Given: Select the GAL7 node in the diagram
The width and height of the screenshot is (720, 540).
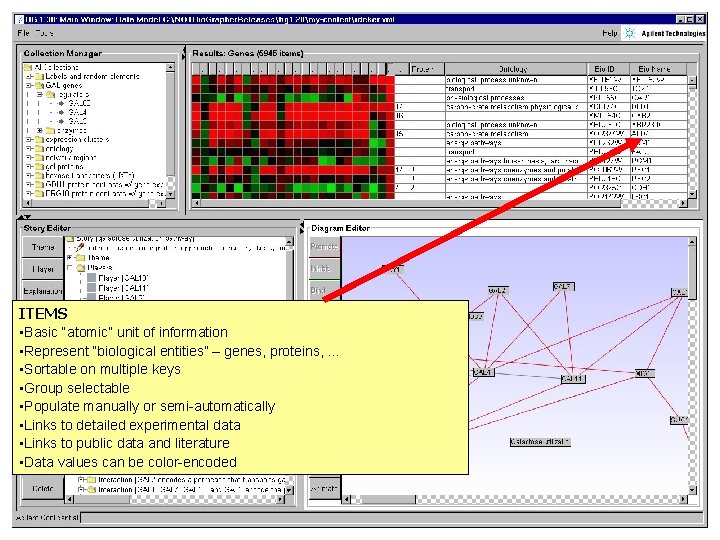Looking at the screenshot, I should [563, 287].
